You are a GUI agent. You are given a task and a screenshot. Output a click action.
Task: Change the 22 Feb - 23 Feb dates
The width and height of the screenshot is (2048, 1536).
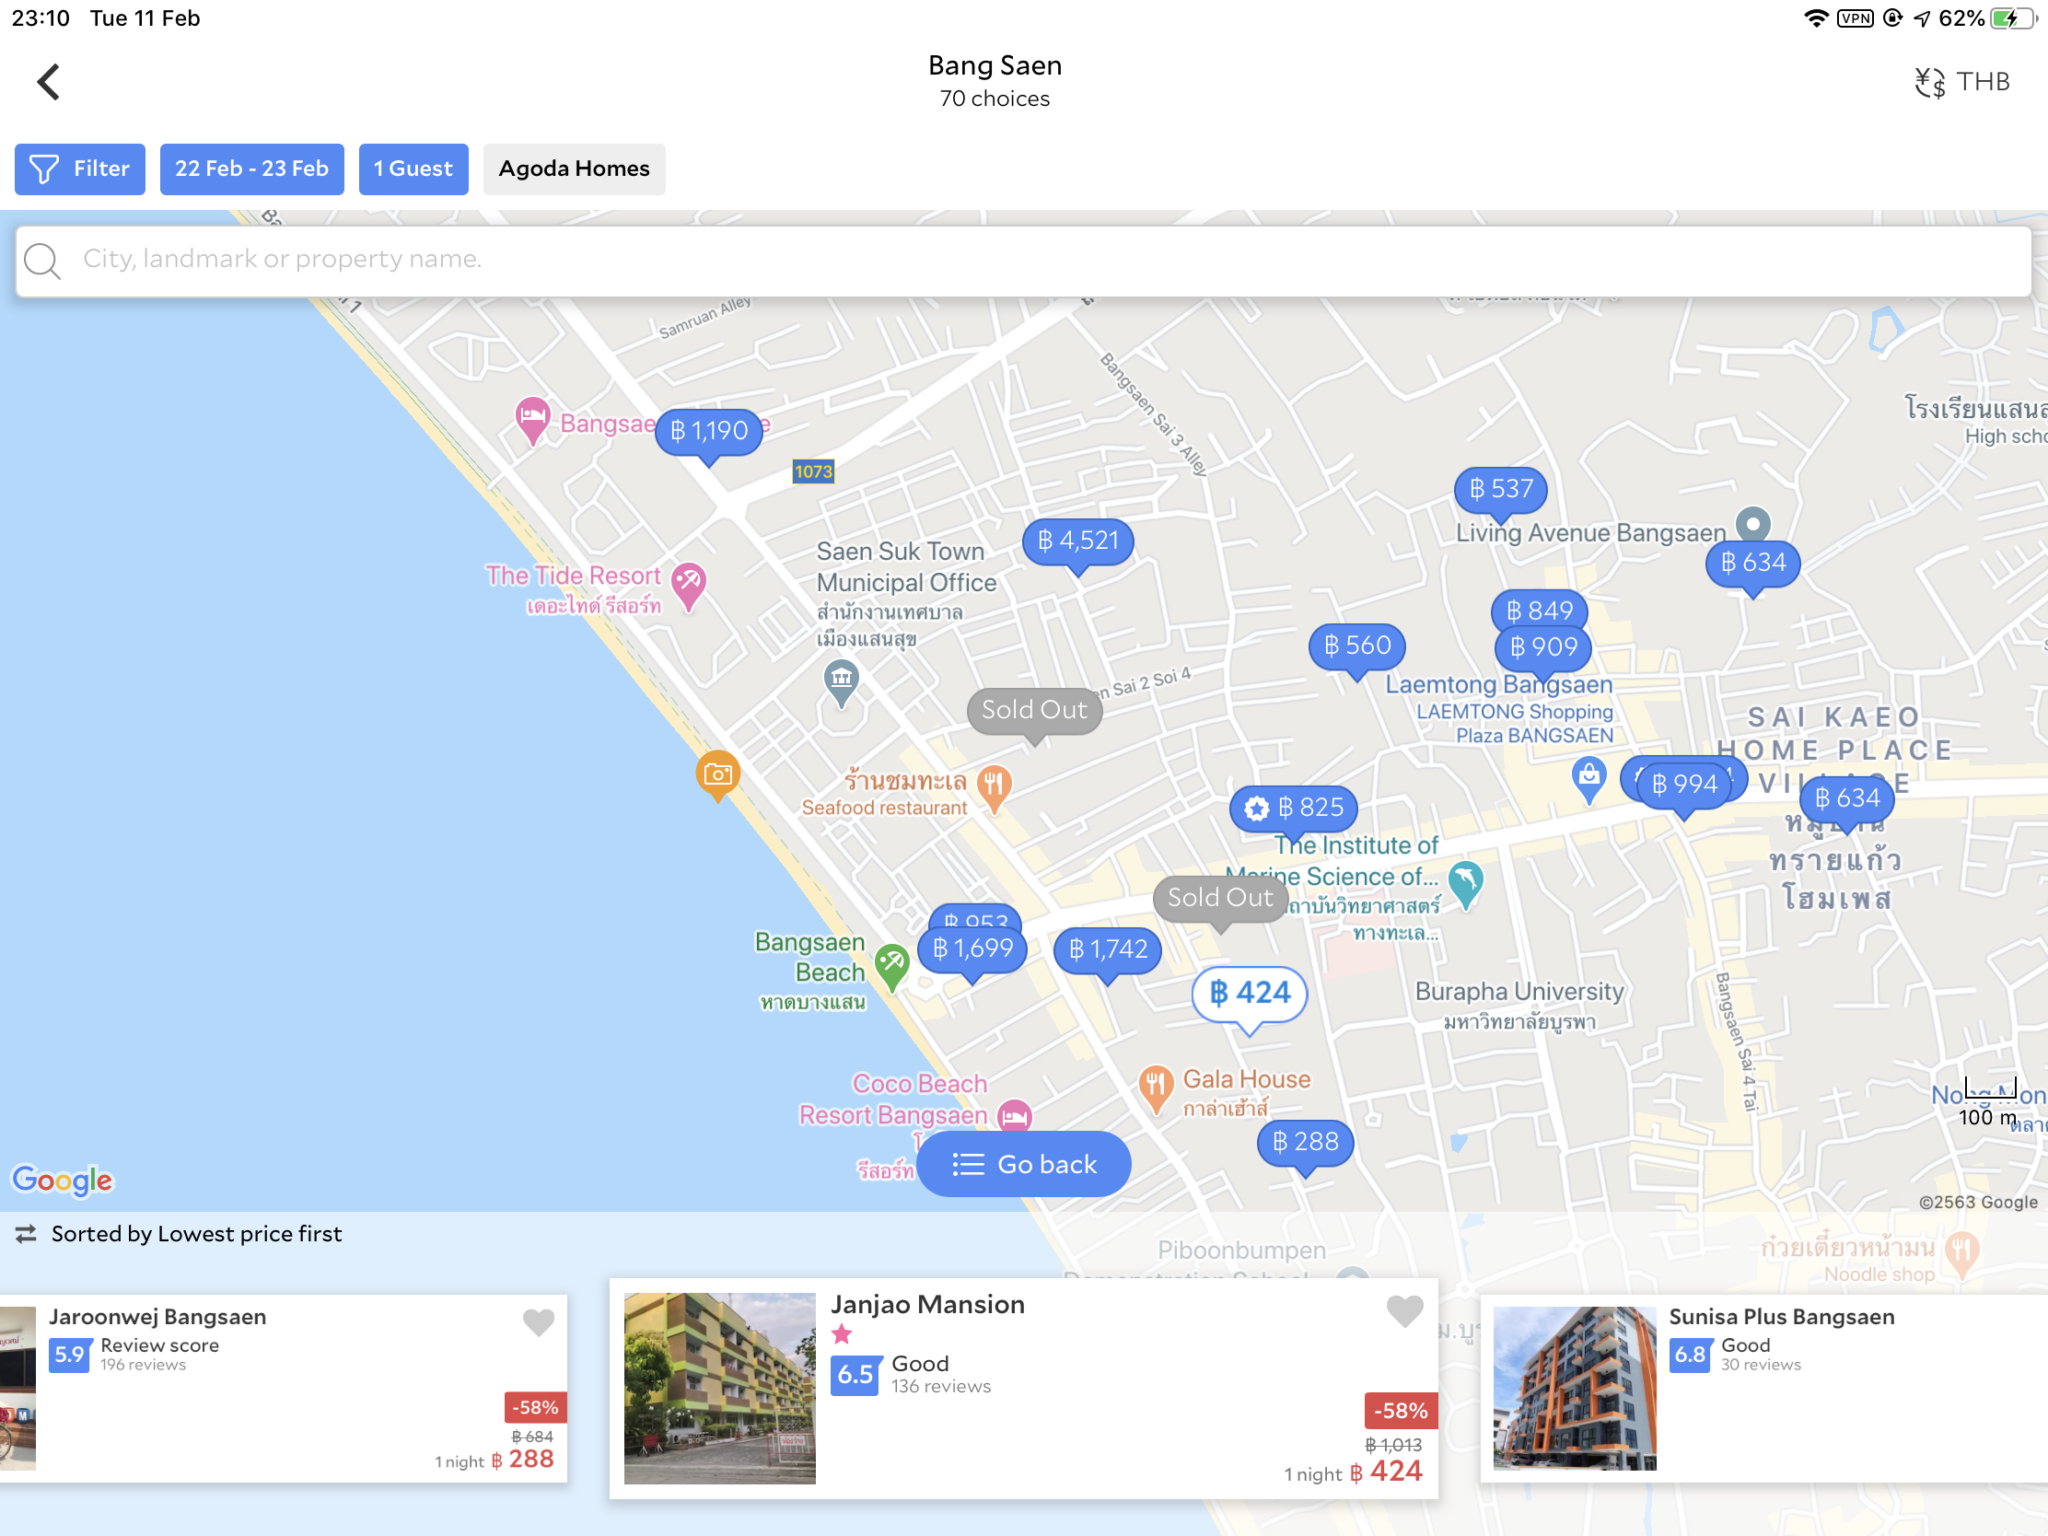[252, 169]
